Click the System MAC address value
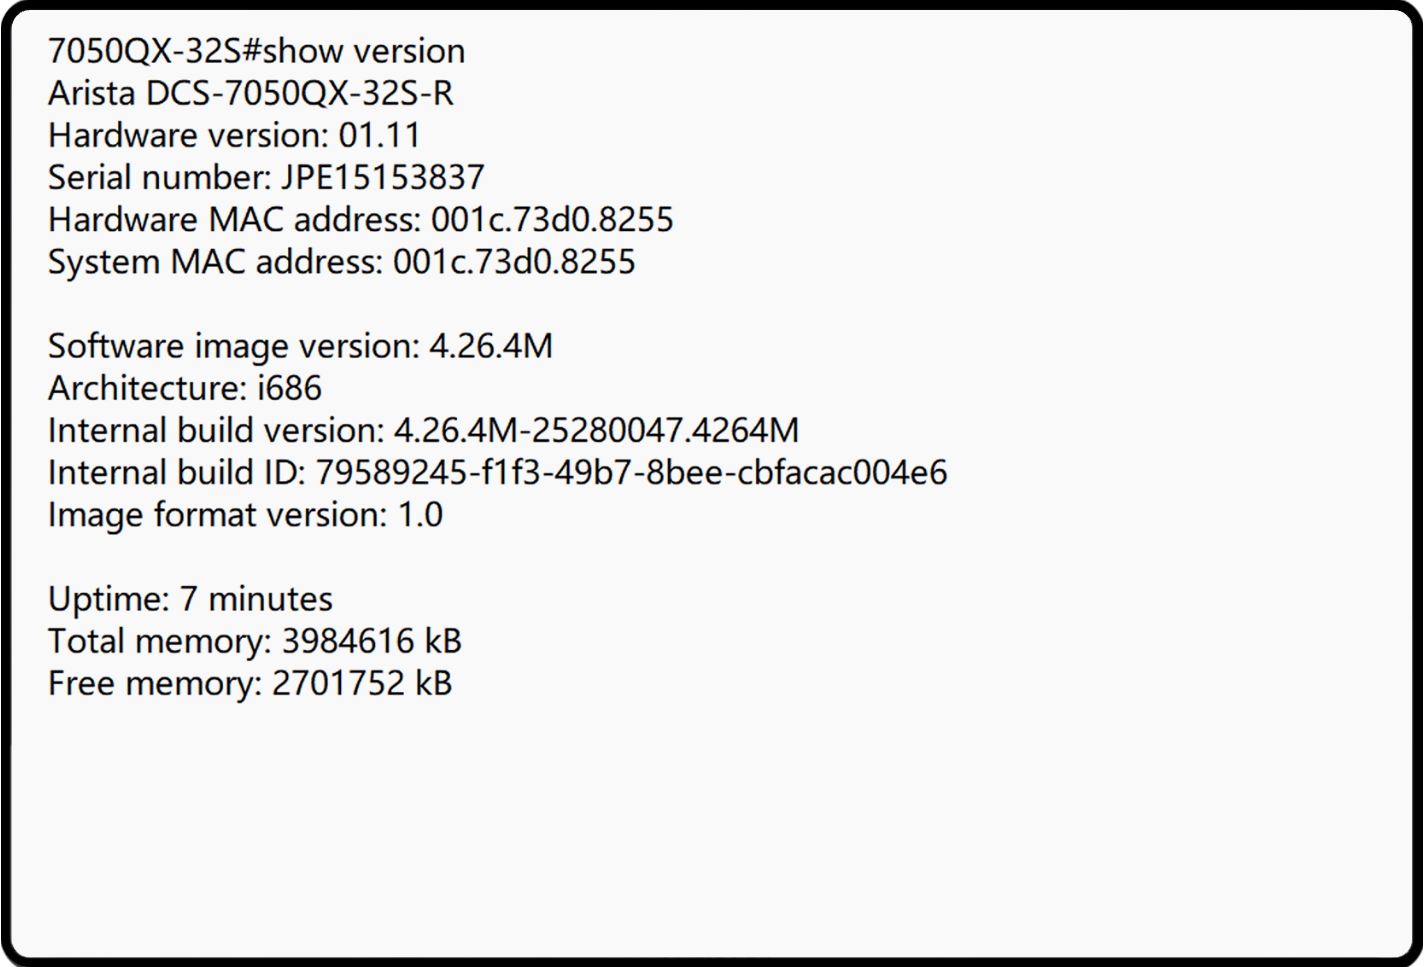The image size is (1424, 967). coord(514,262)
